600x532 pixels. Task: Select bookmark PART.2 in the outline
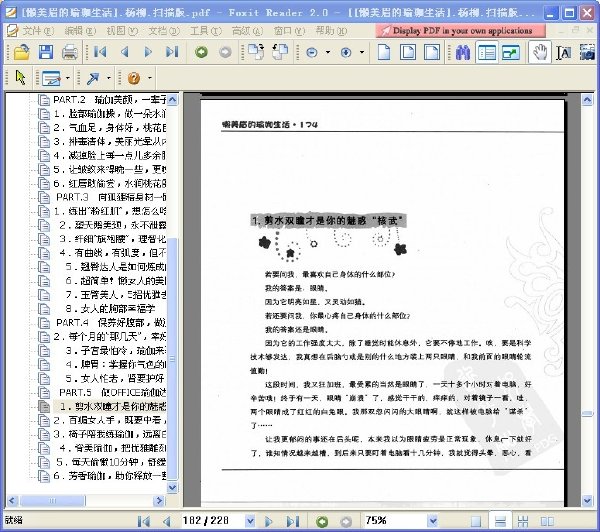click(x=109, y=100)
